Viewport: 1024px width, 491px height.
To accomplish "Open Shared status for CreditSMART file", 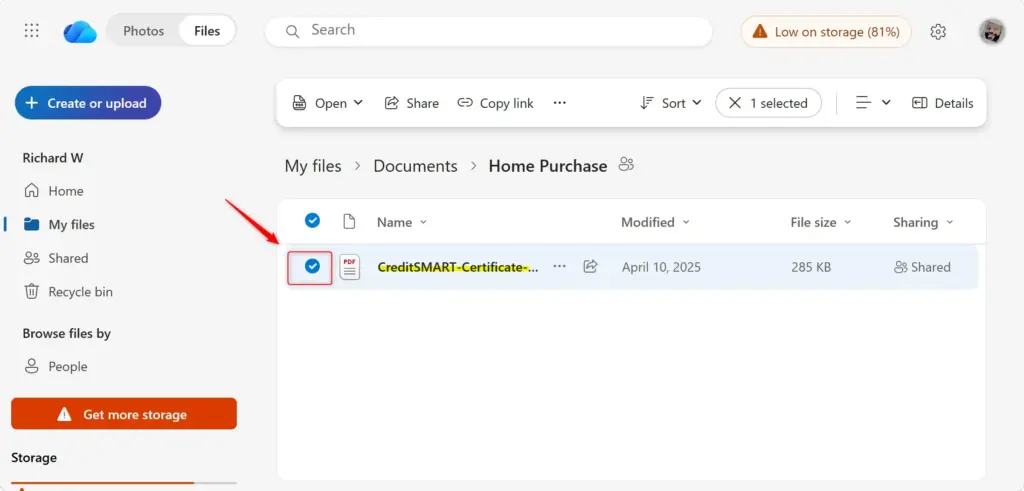I will (922, 267).
